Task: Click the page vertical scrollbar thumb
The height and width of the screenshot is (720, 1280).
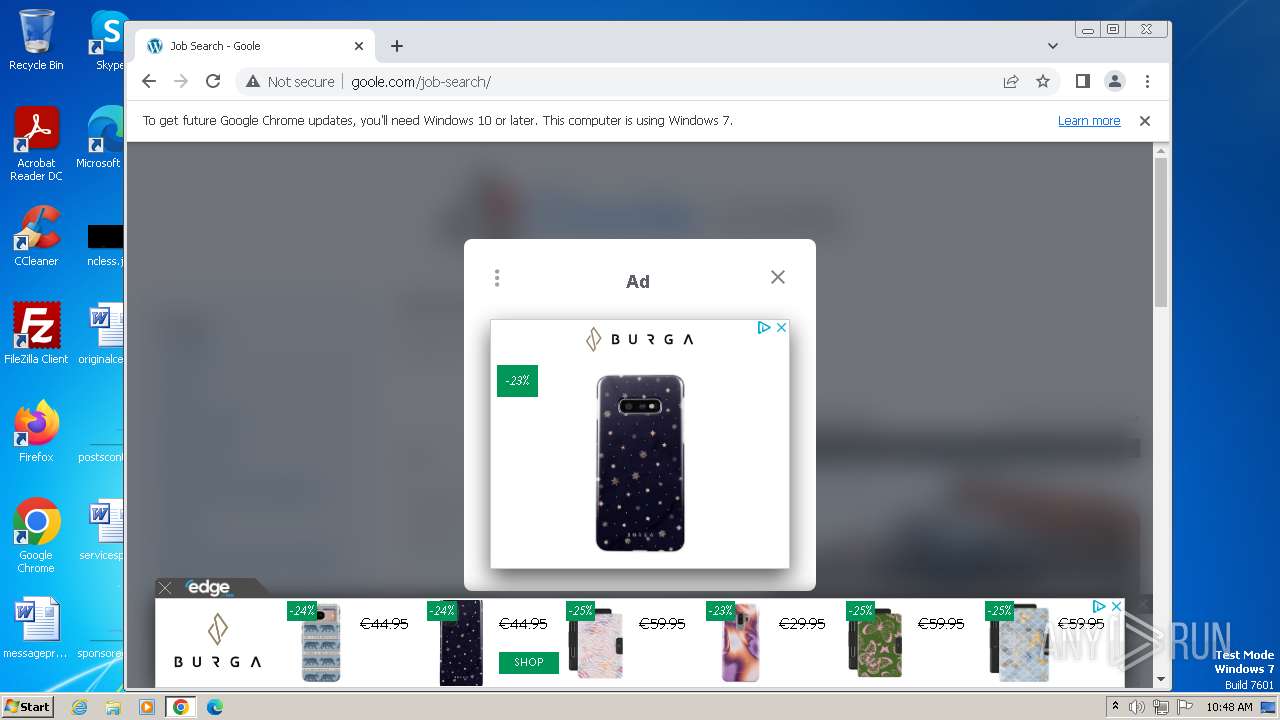Action: (1160, 232)
